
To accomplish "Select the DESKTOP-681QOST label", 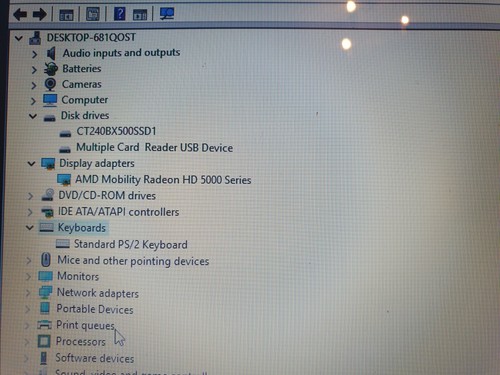I will pos(91,37).
